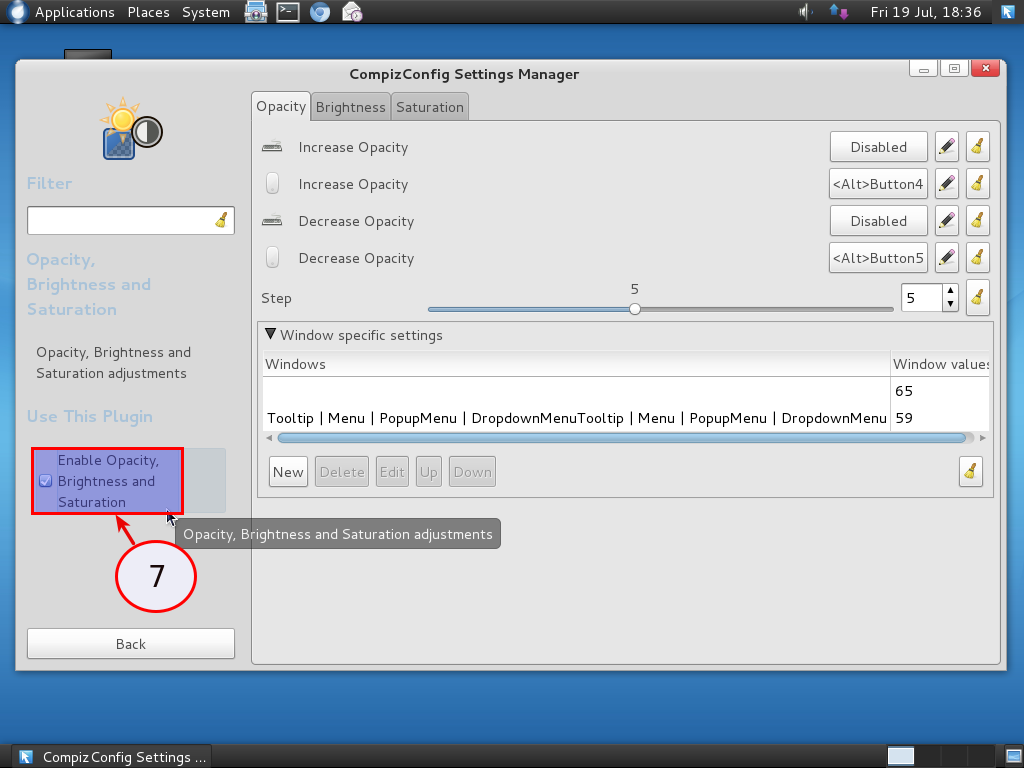Click the keyboard icon beside Increase Opacity

pos(272,147)
